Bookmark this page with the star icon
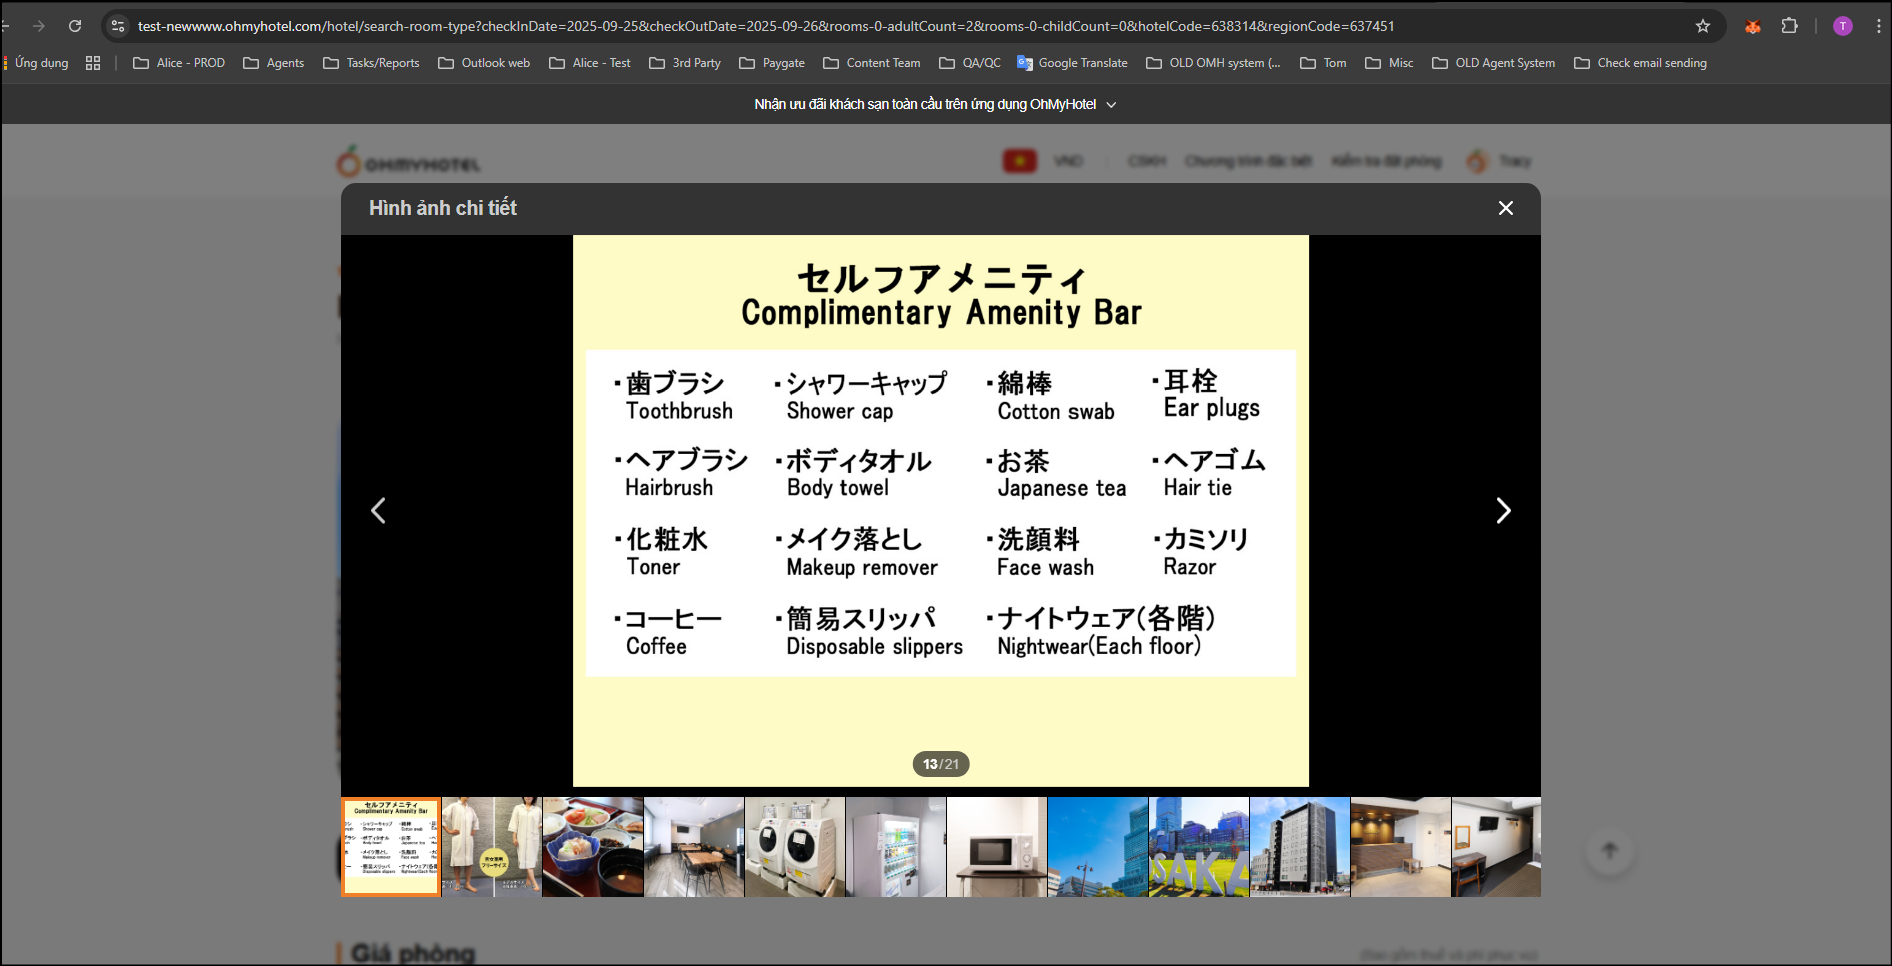This screenshot has width=1892, height=966. coord(1702,26)
